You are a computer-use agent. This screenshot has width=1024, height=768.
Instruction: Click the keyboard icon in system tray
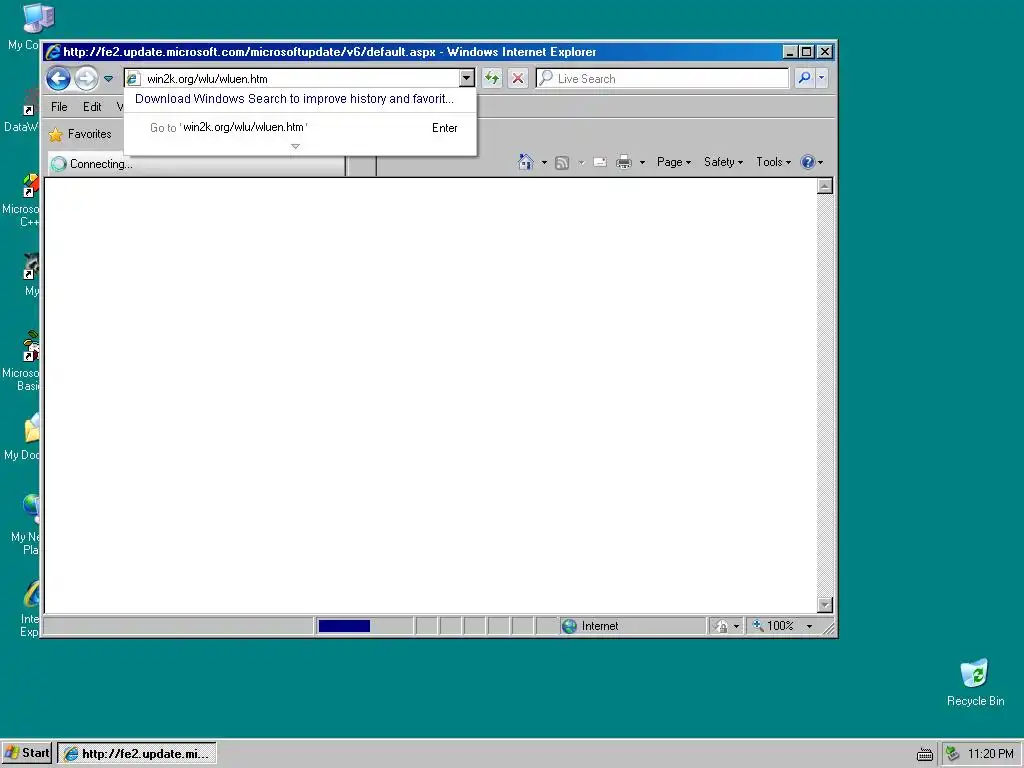tap(925, 754)
